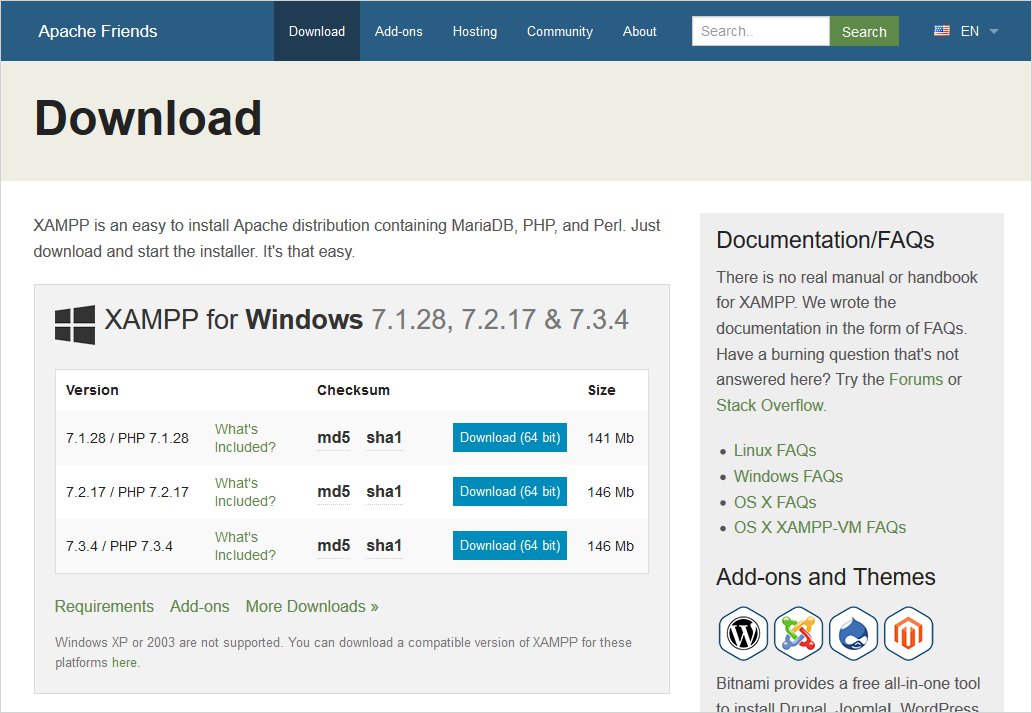Image resolution: width=1032 pixels, height=713 pixels.
Task: Click the Drupal add-on icon
Action: point(853,633)
